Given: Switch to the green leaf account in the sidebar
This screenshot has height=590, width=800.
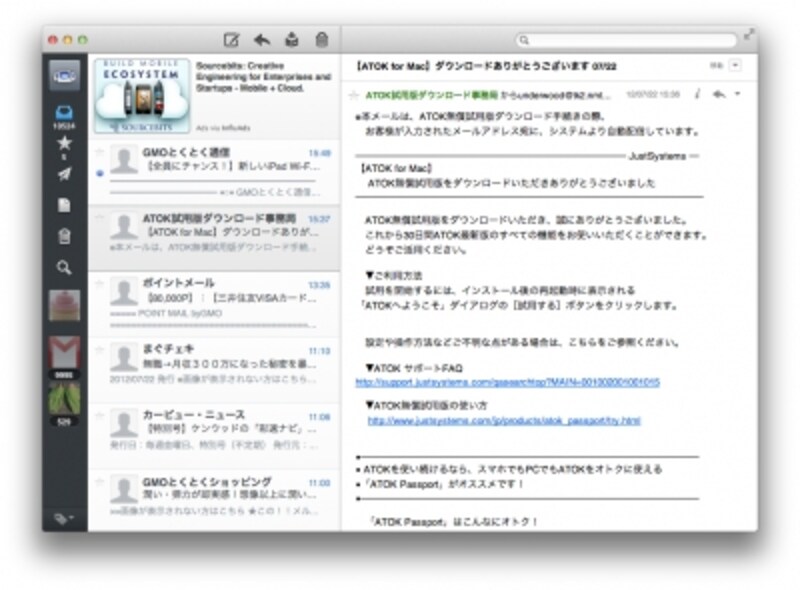Looking at the screenshot, I should 64,399.
